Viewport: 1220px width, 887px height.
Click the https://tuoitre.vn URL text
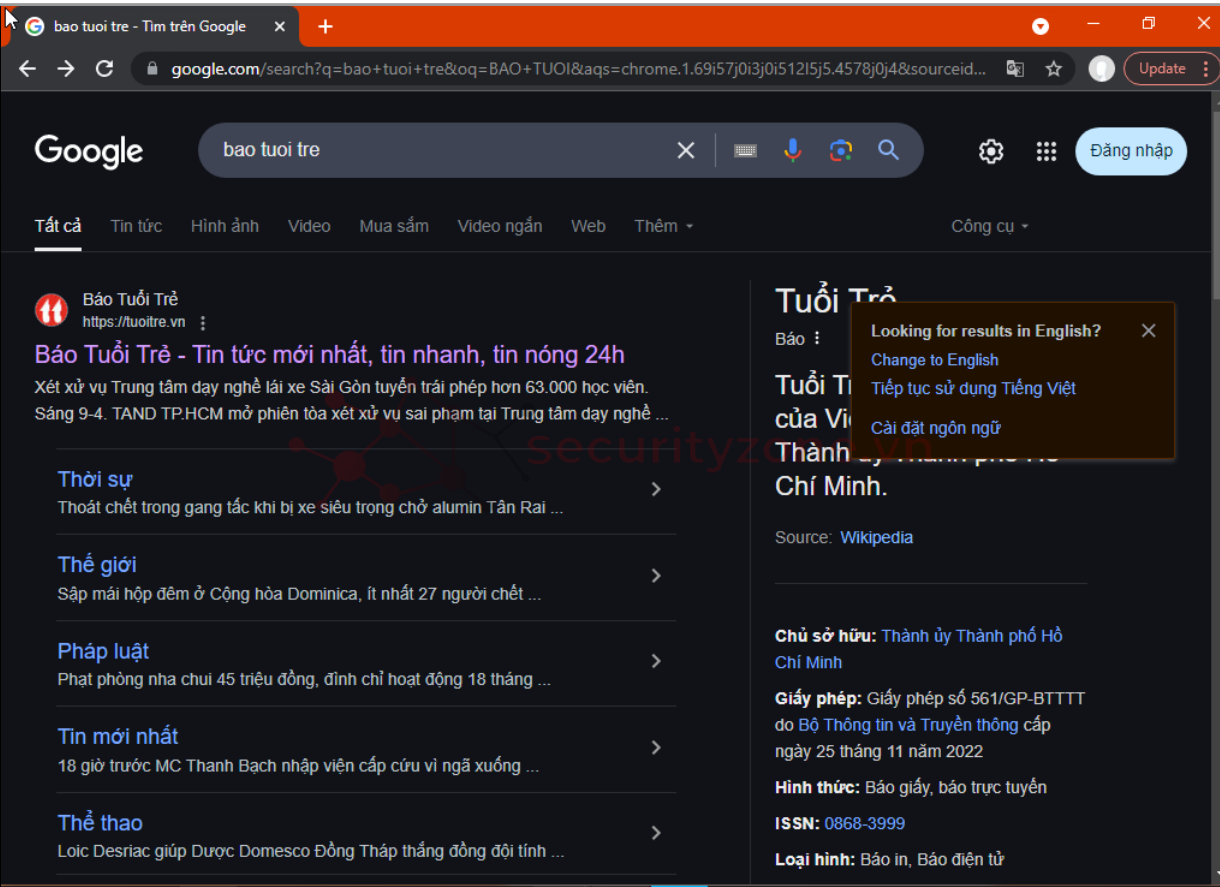pos(134,322)
